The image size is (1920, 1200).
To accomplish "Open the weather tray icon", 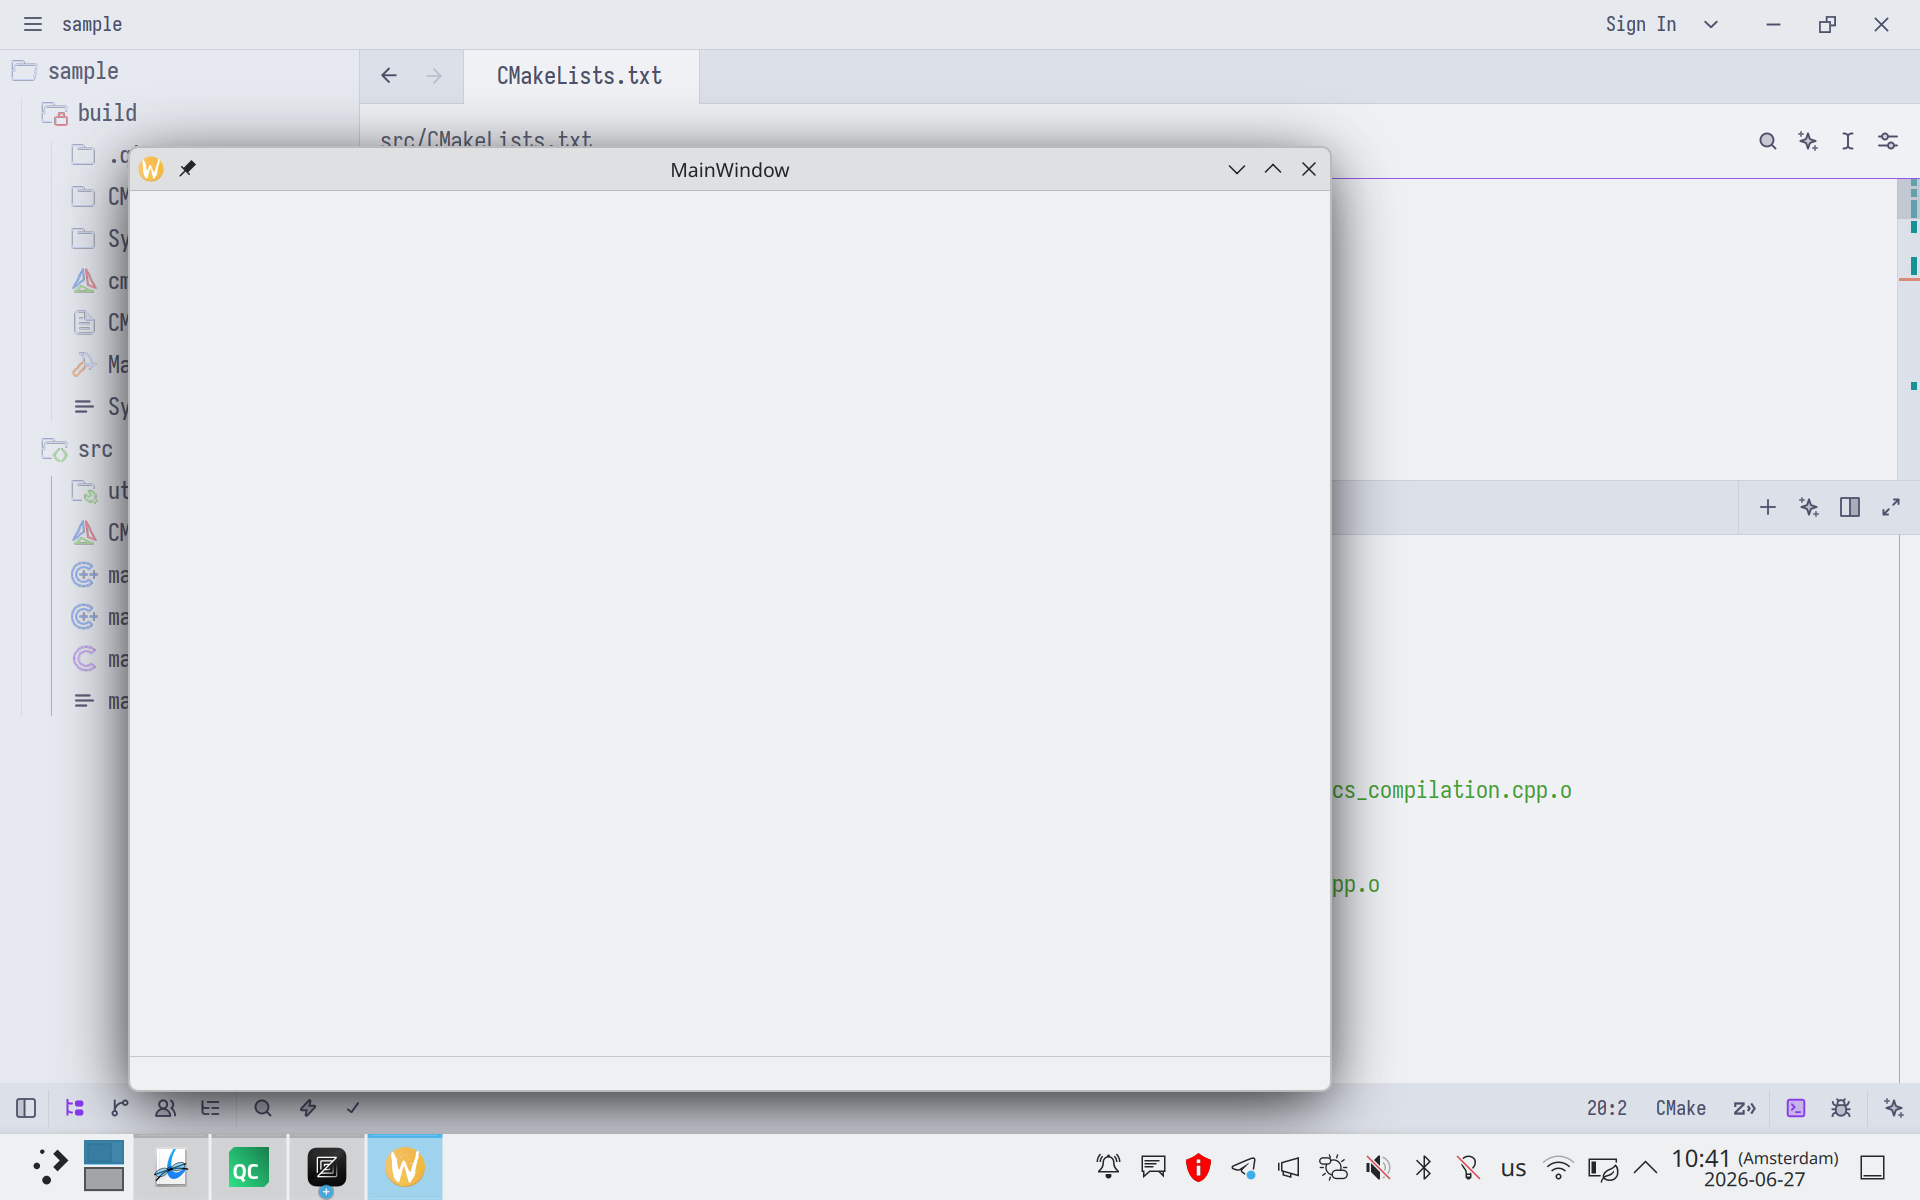I will pyautogui.click(x=1333, y=1167).
